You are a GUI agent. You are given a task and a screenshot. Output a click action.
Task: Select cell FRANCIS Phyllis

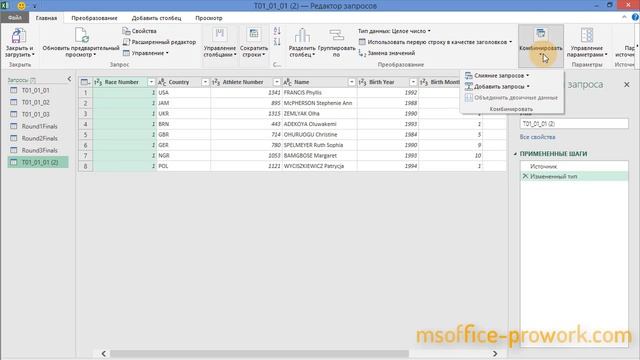click(319, 93)
